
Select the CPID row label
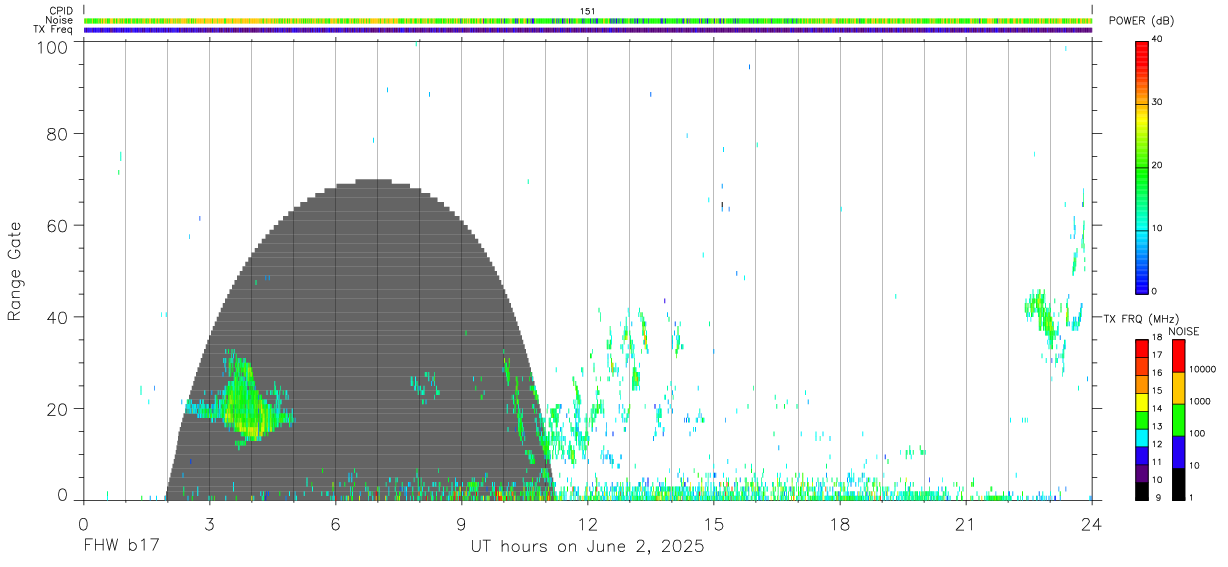coord(61,11)
